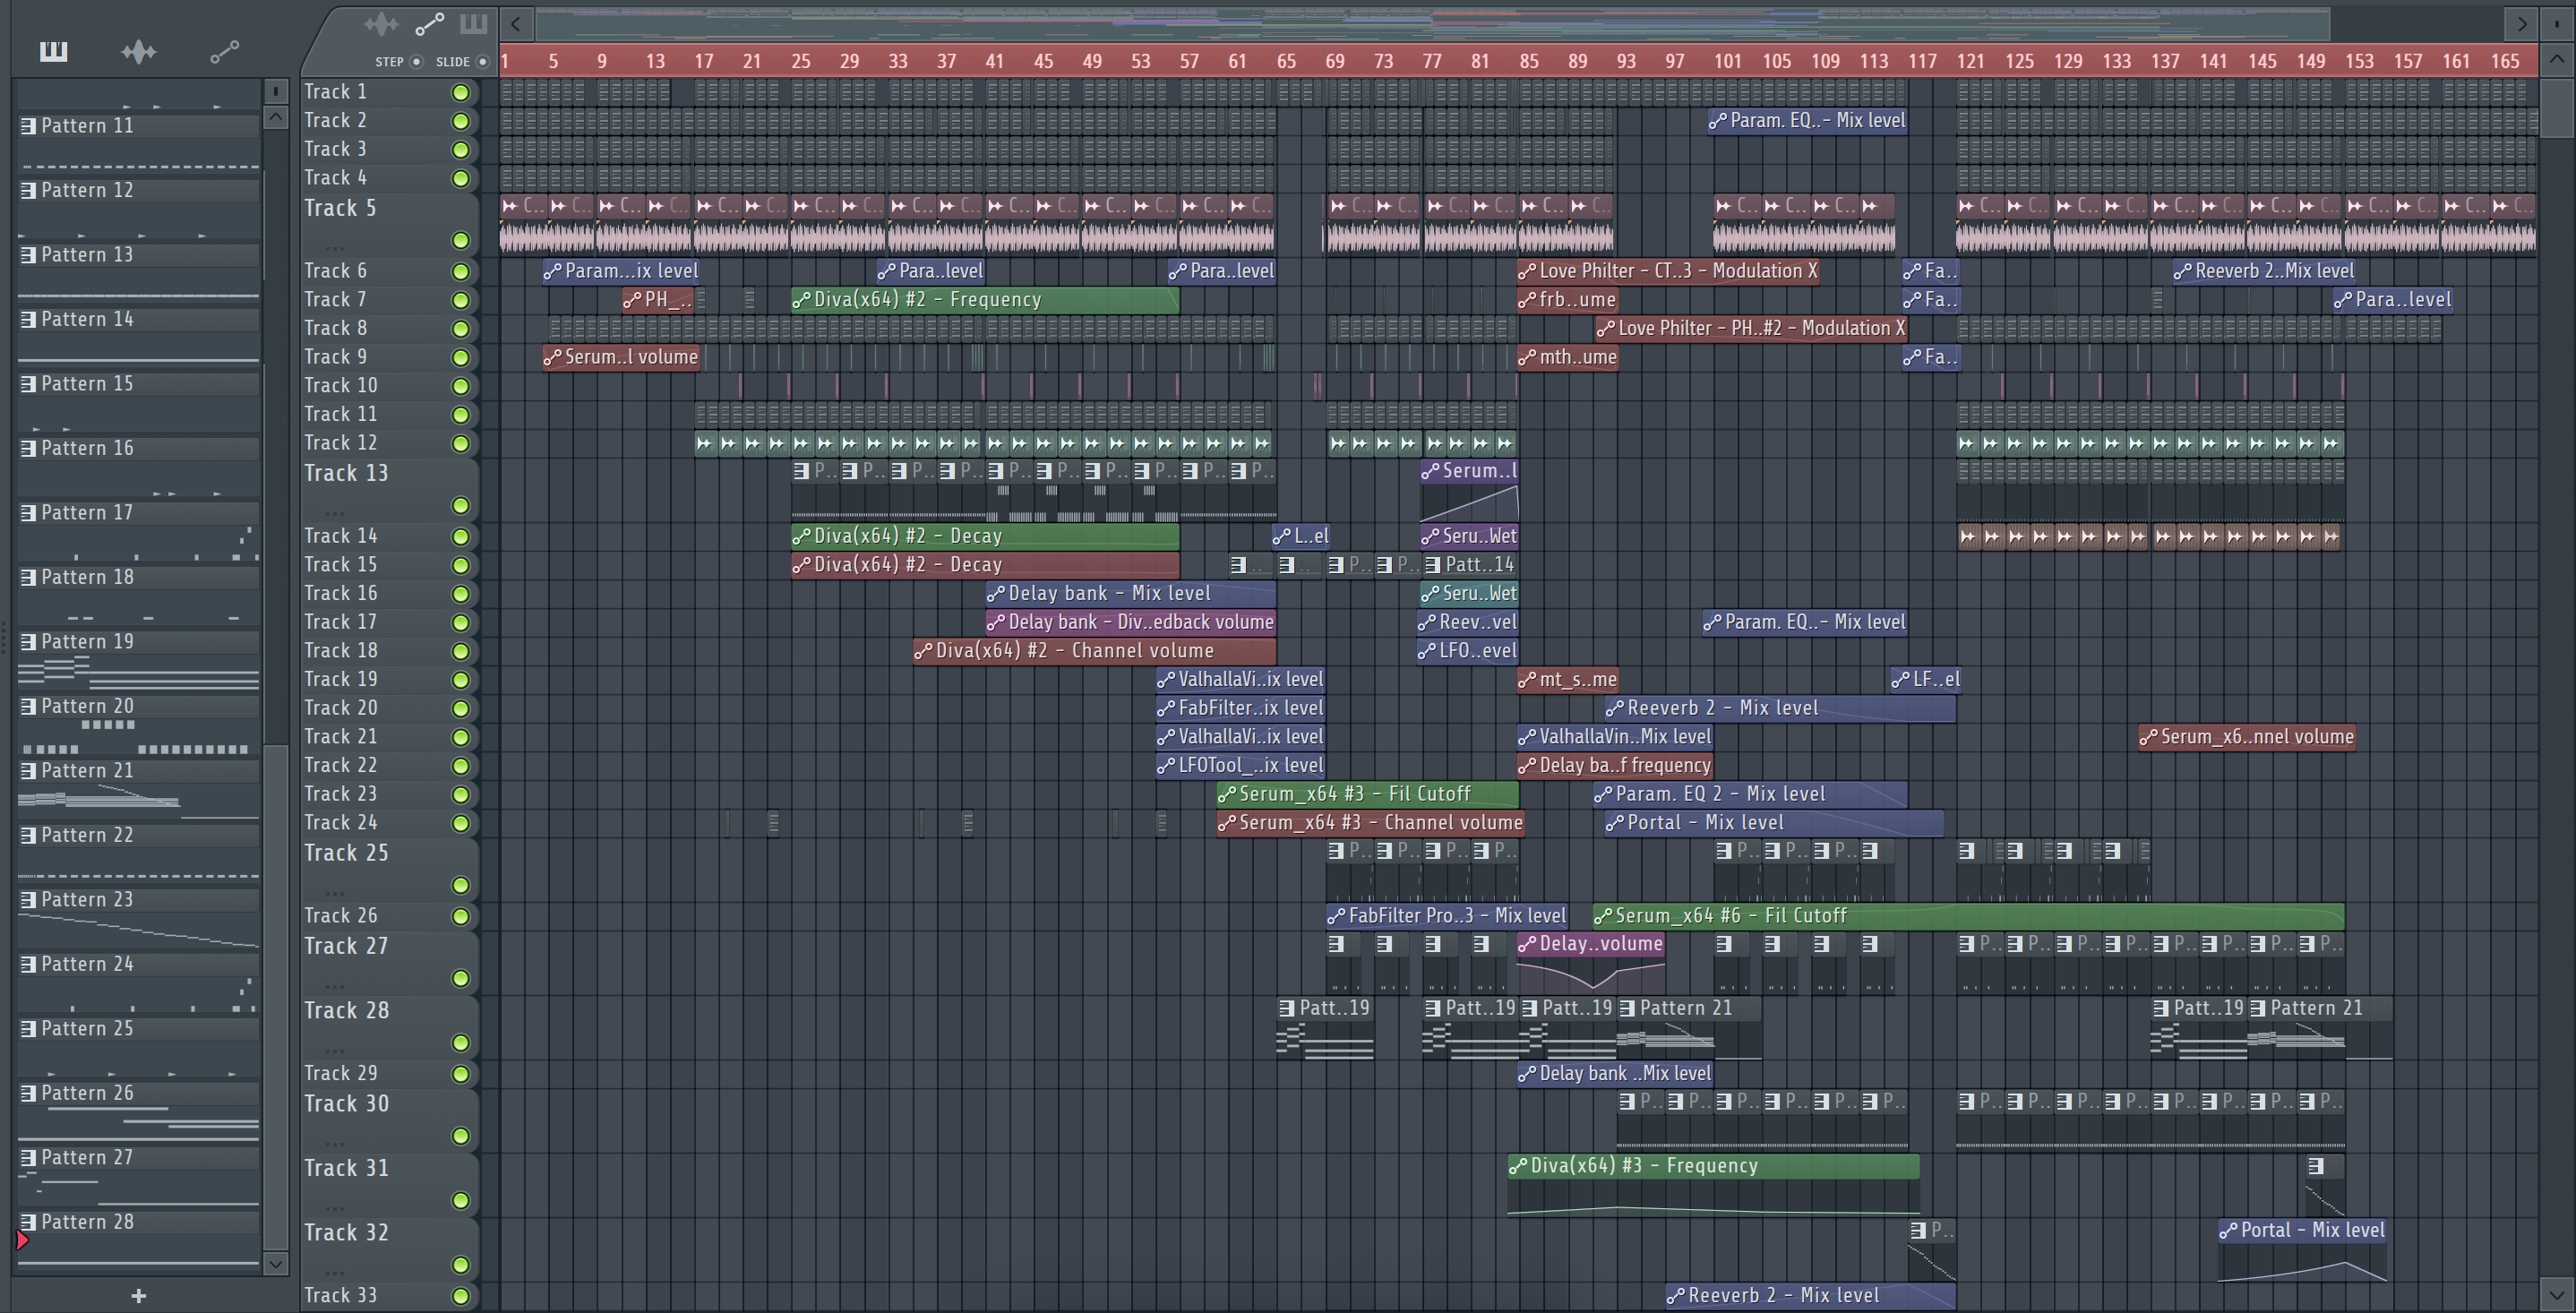Show patterns in the picker panel
This screenshot has width=2576, height=1313.
tap(53, 51)
